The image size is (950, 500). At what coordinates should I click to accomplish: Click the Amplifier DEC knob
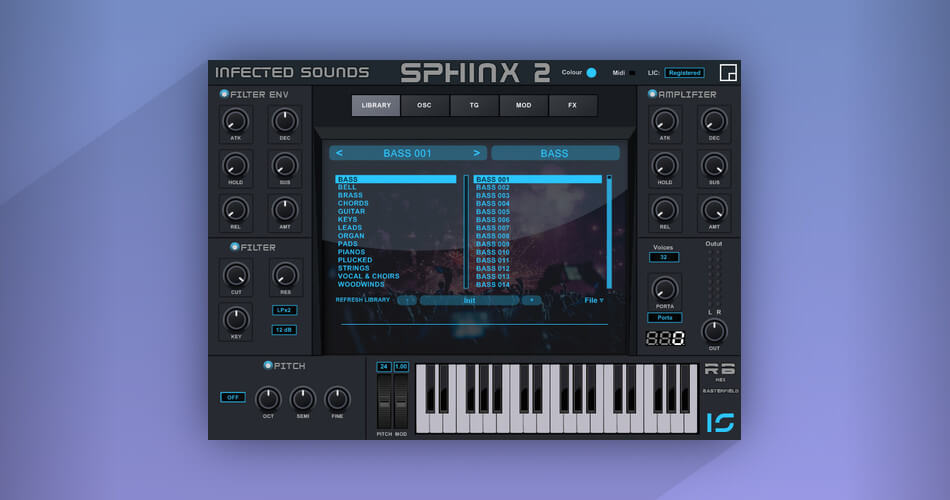pyautogui.click(x=714, y=121)
